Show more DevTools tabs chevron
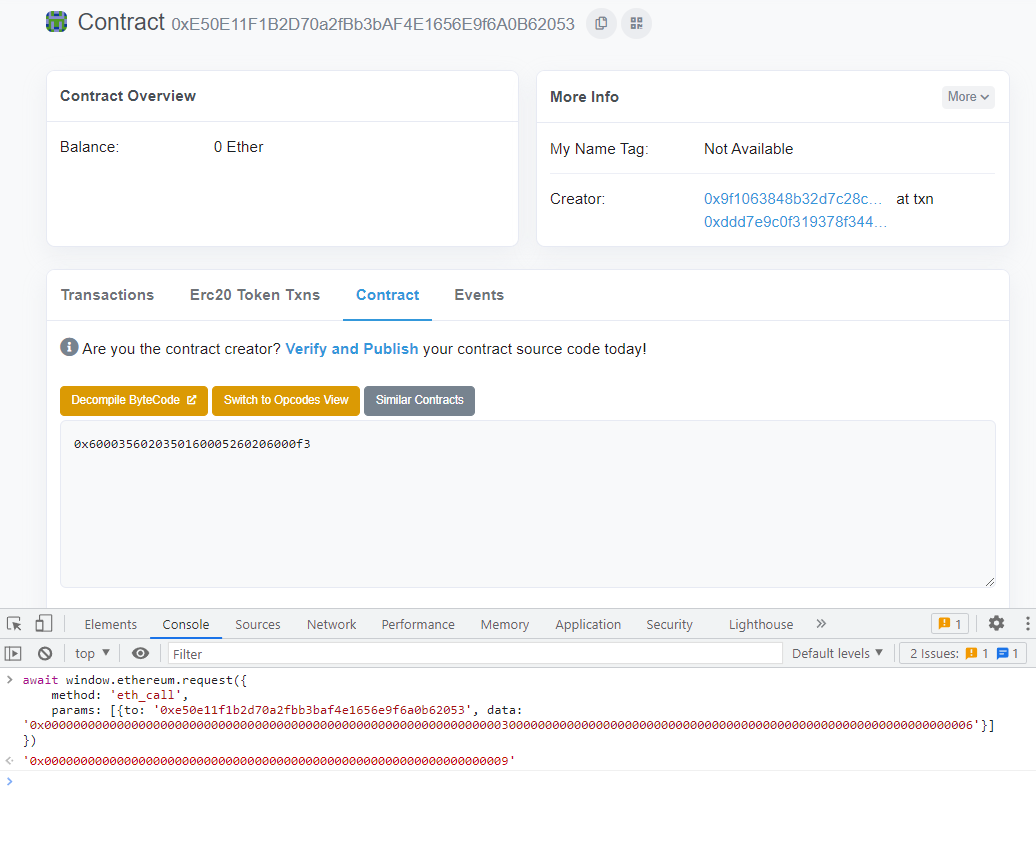This screenshot has height=860, width=1036. 821,624
